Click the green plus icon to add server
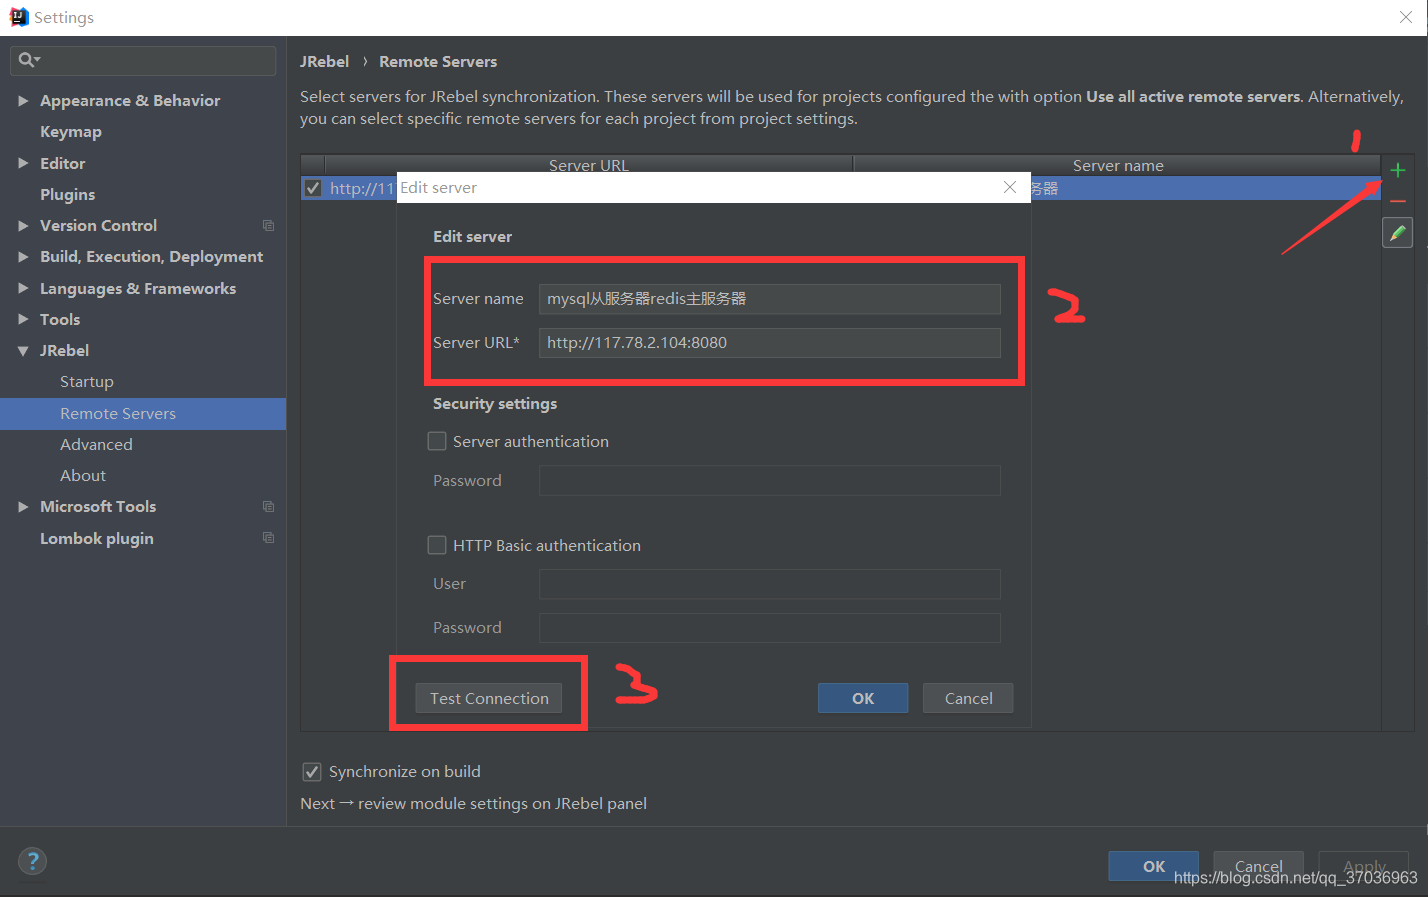Screen dimensions: 1428x897 point(1397,169)
